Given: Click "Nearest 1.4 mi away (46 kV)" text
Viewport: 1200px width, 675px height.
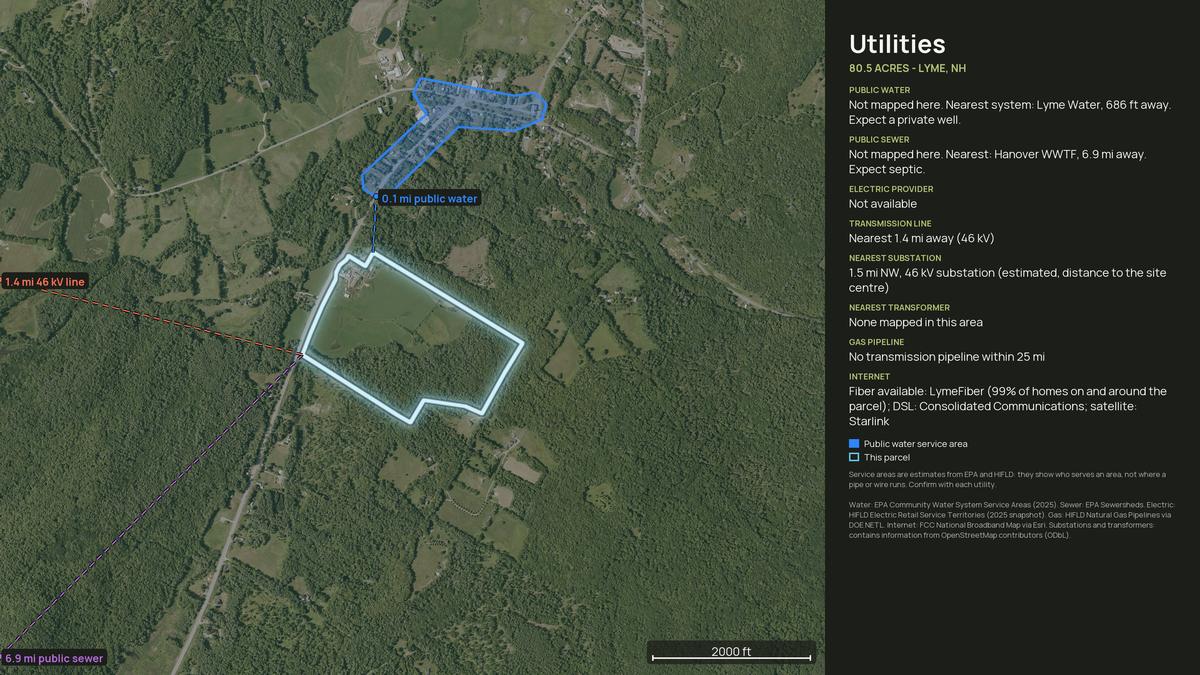Looking at the screenshot, I should coord(921,238).
